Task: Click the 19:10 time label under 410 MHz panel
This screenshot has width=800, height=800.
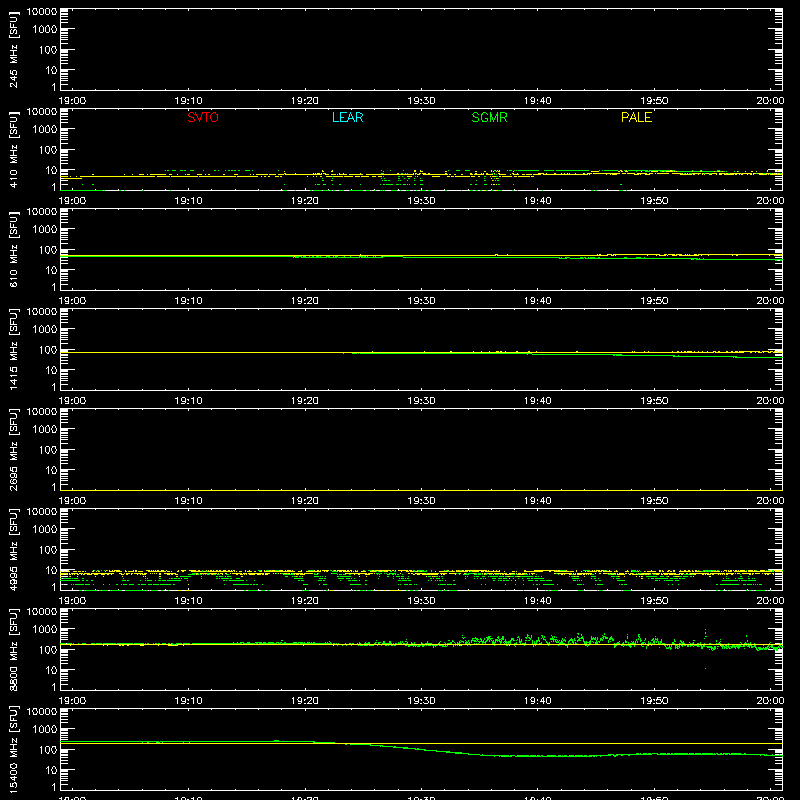Action: 189,201
